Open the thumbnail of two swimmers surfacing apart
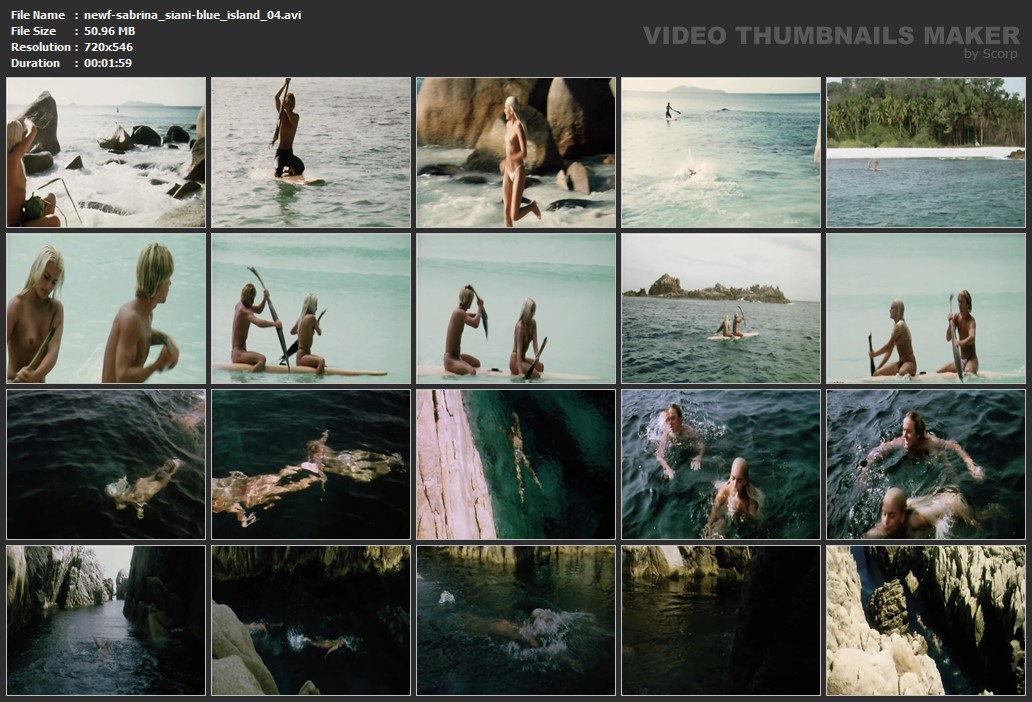Image resolution: width=1032 pixels, height=702 pixels. (x=721, y=464)
